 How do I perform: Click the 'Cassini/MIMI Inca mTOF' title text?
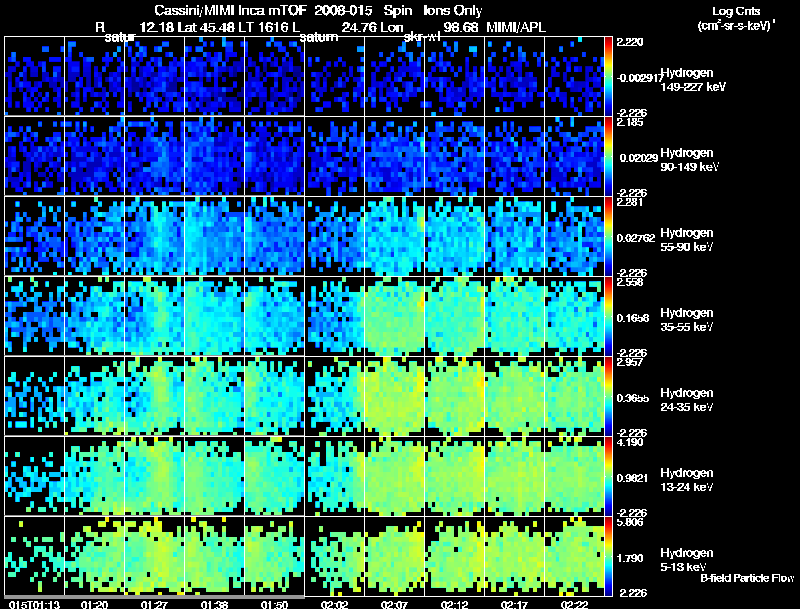[230, 11]
